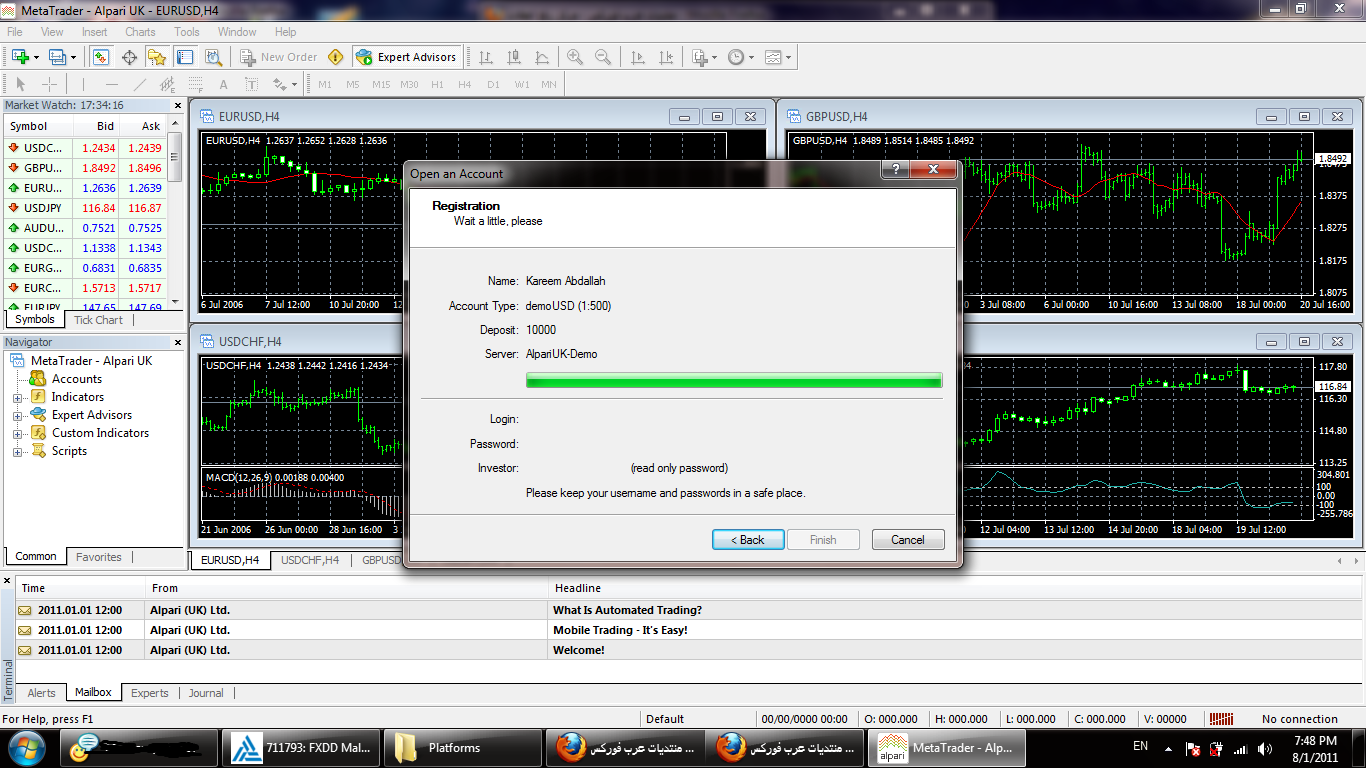Click Cancel in Open an Account dialog

tap(908, 539)
